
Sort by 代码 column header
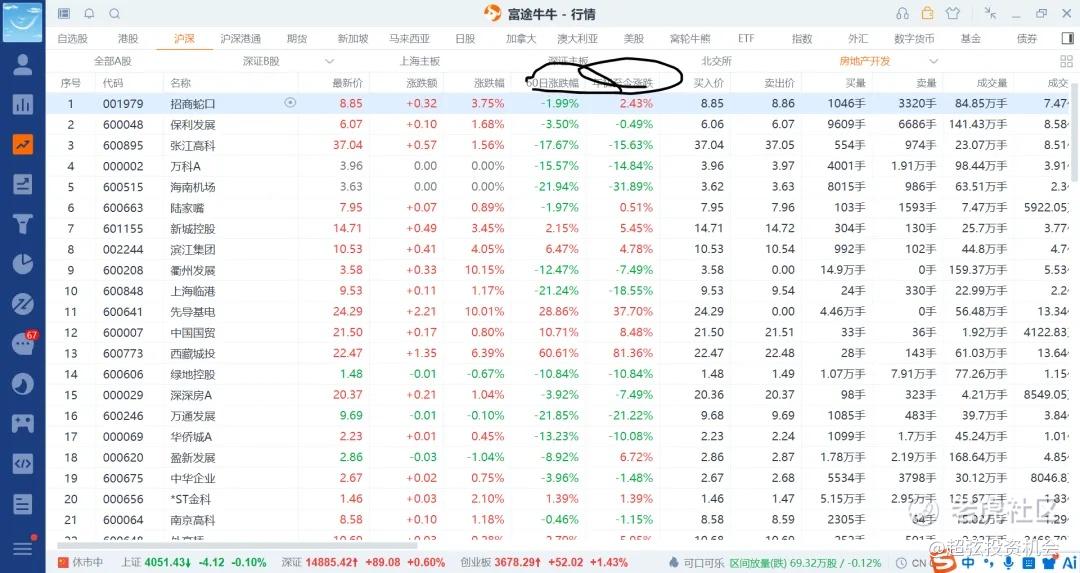(x=113, y=83)
